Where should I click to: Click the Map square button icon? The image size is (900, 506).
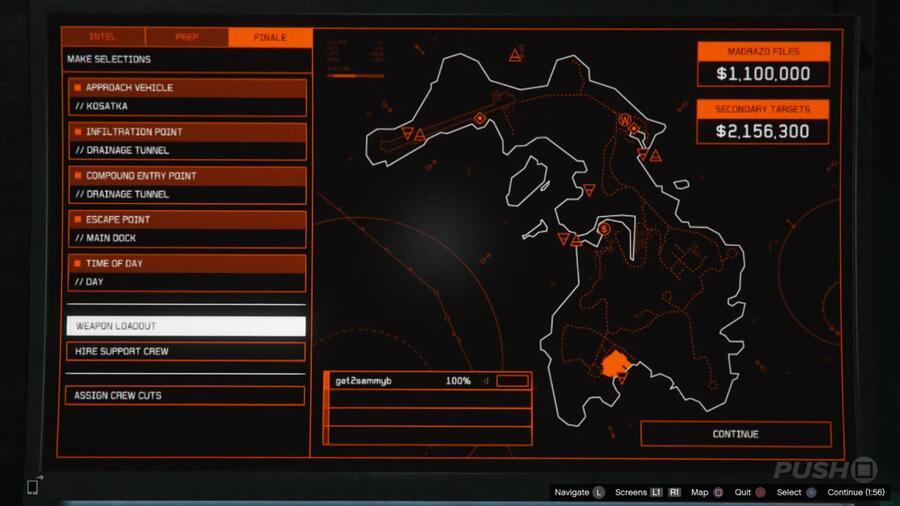coord(718,492)
